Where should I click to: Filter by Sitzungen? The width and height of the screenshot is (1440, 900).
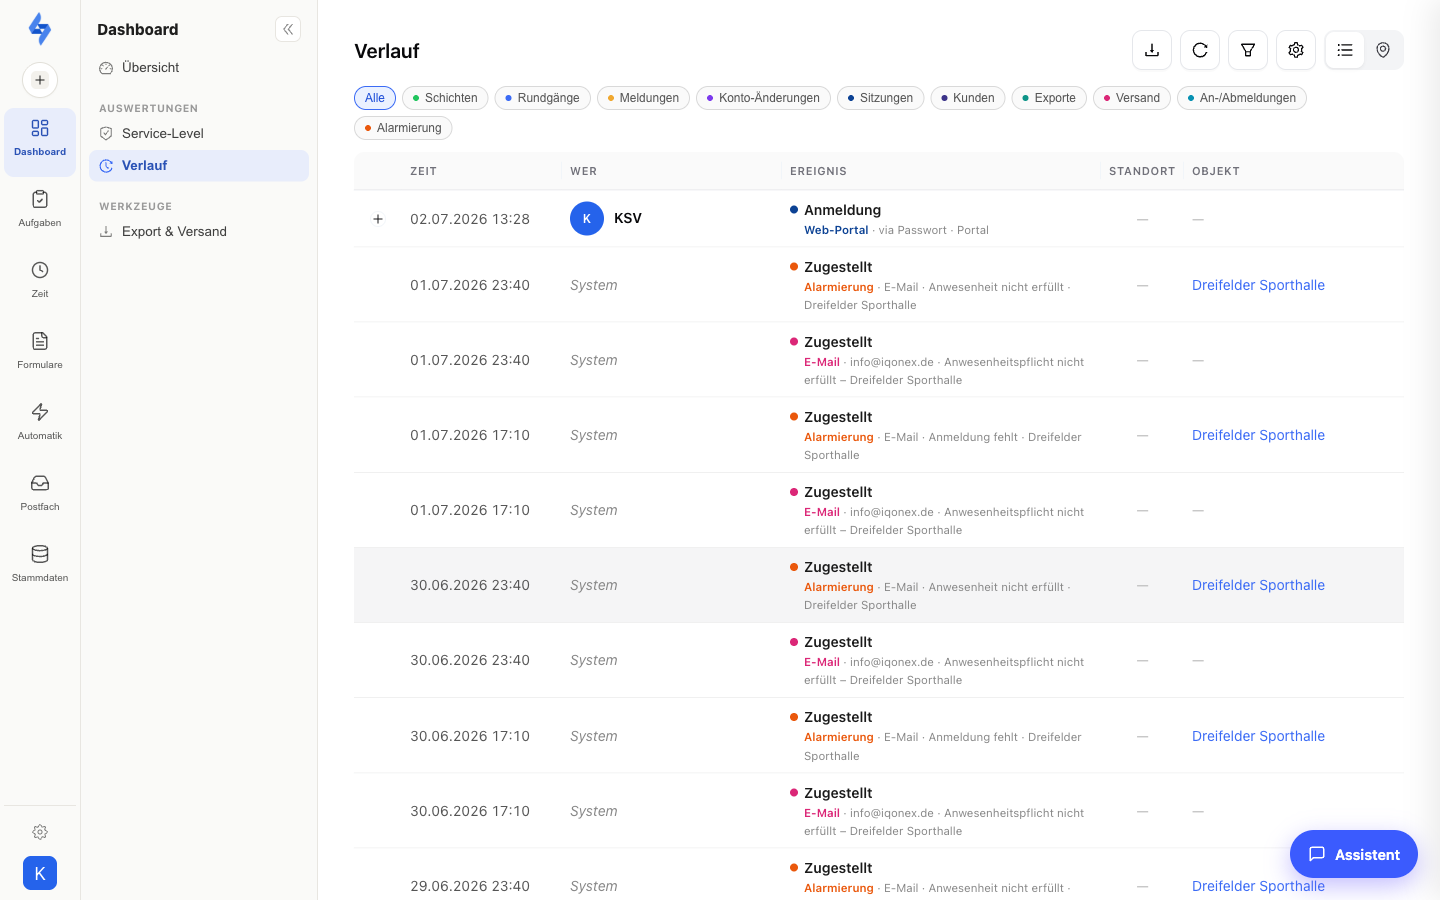click(x=880, y=98)
